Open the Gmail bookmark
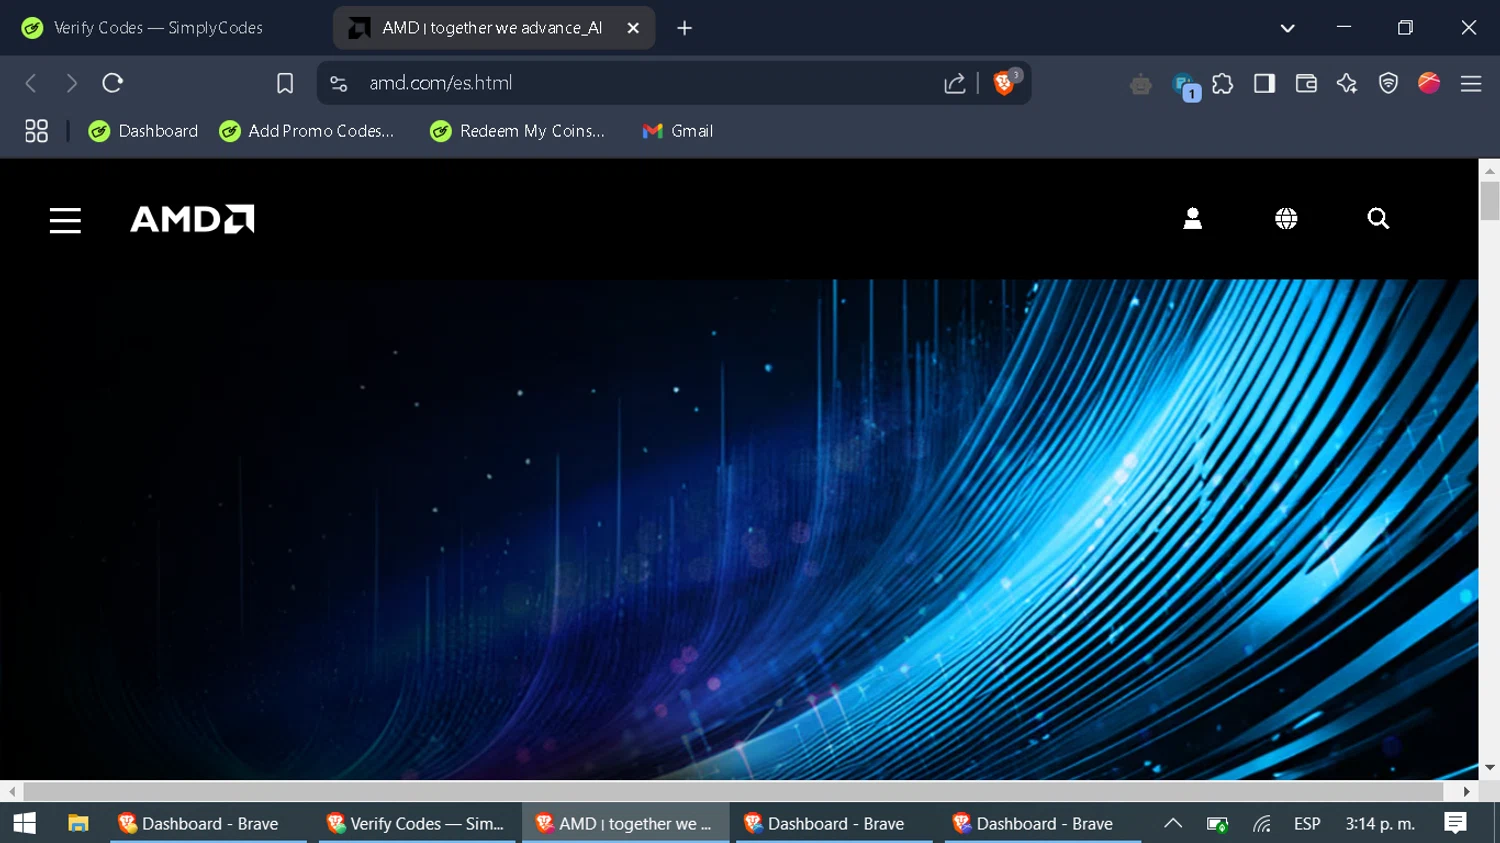The height and width of the screenshot is (843, 1500). pyautogui.click(x=677, y=131)
